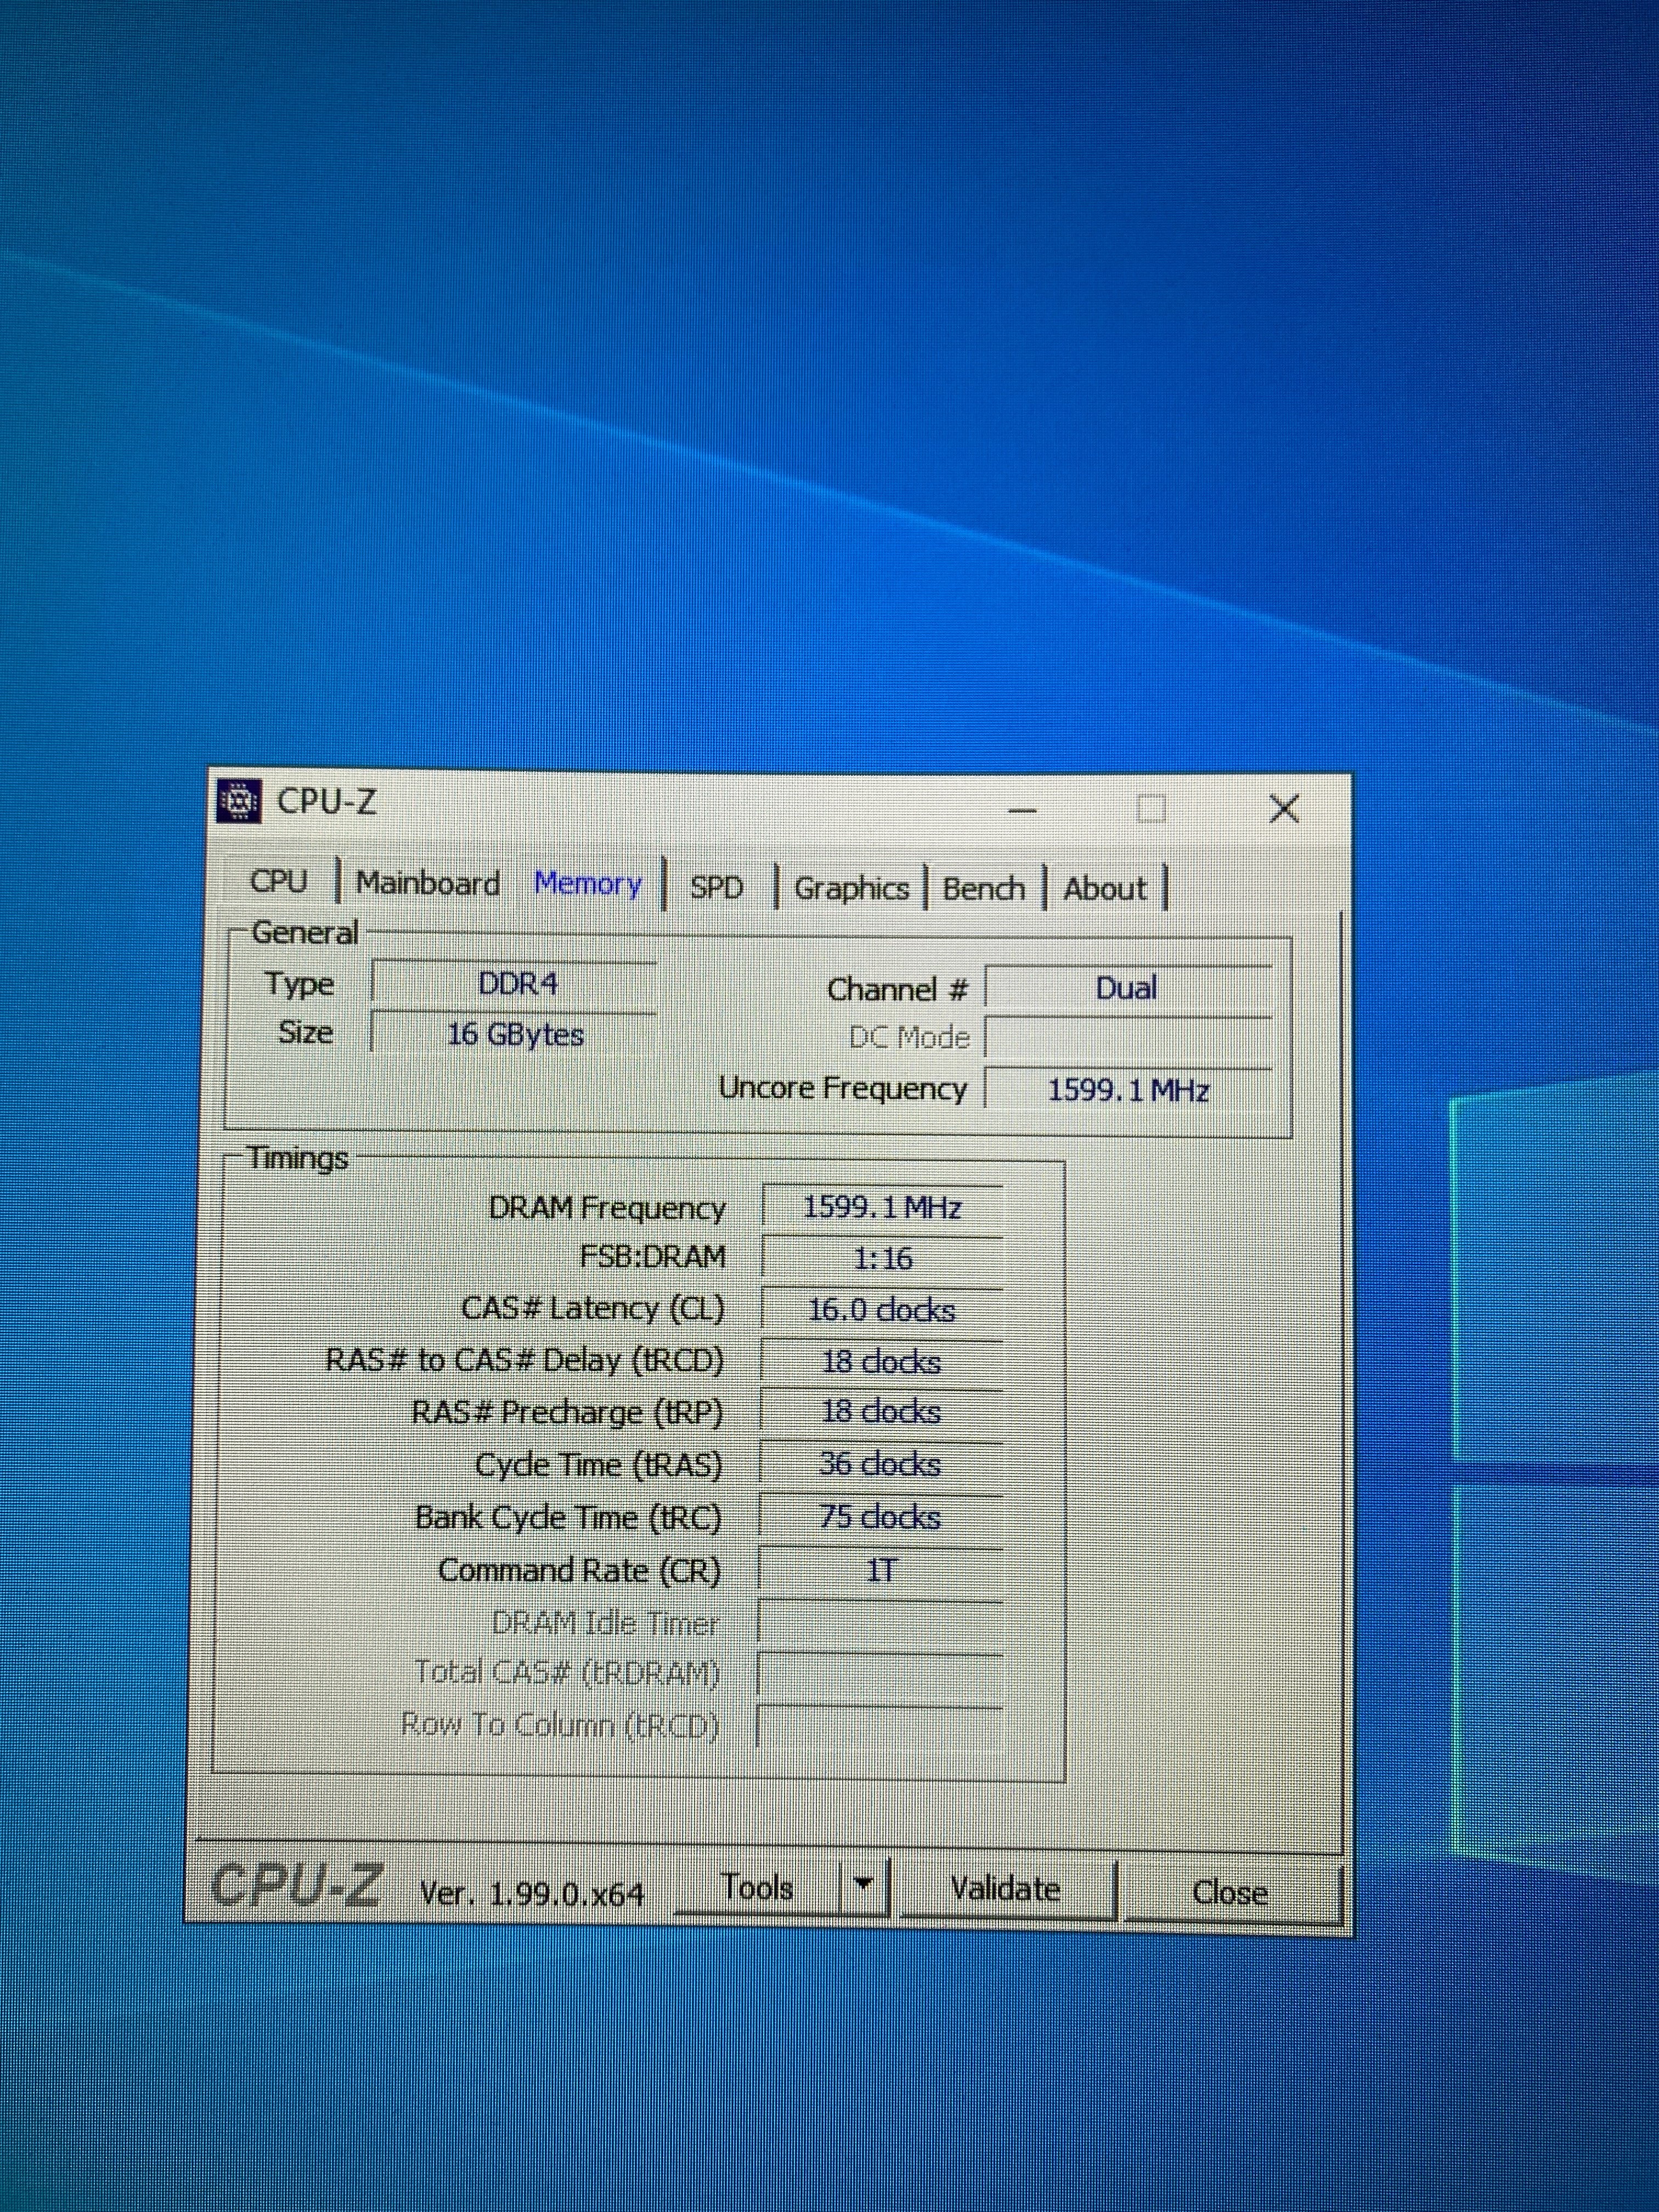Click the DRAM Frequency value field
The height and width of the screenshot is (2212, 1659).
[881, 1207]
